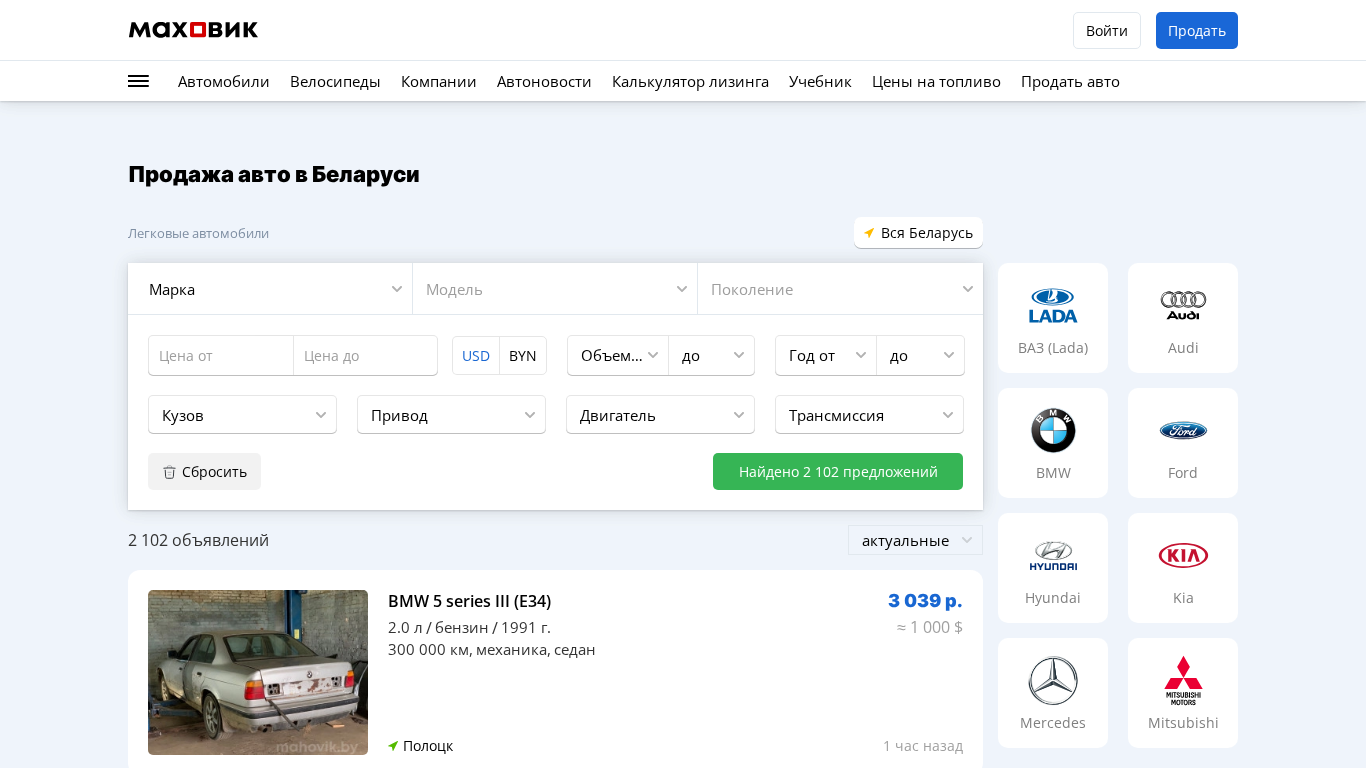This screenshot has height=768, width=1366.
Task: Open the Автомобили menu item
Action: [224, 81]
